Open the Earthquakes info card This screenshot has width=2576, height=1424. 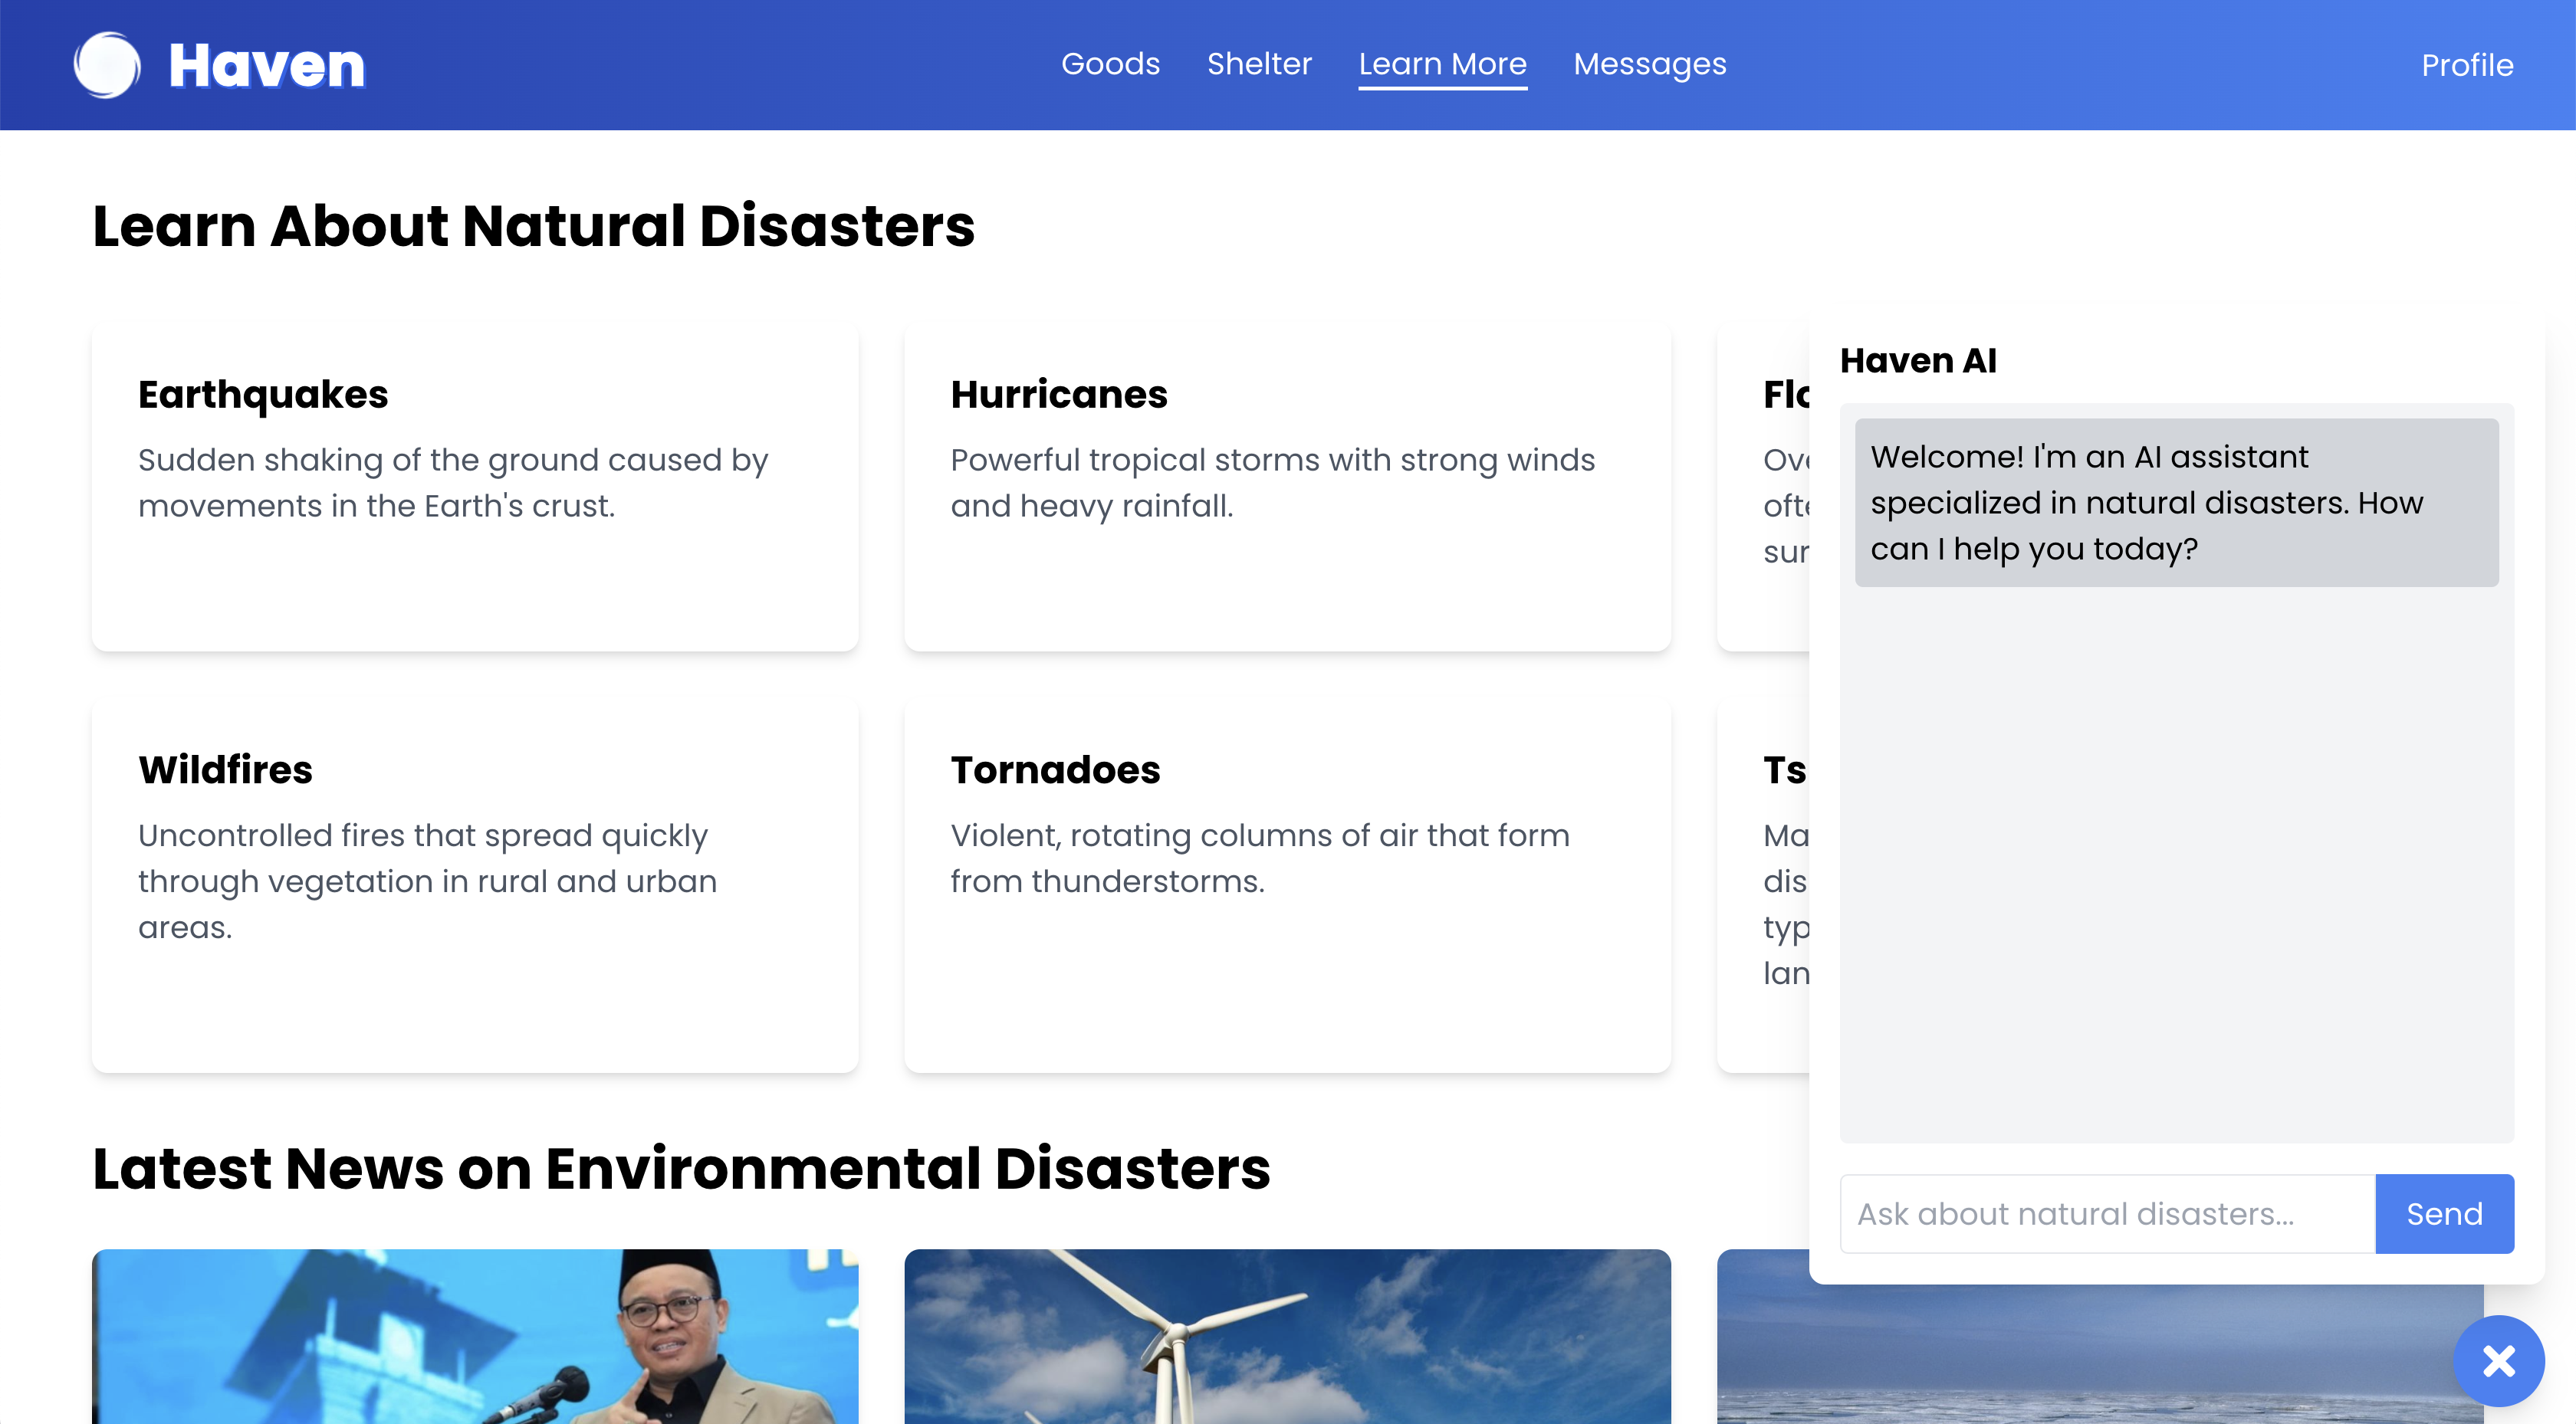point(475,487)
